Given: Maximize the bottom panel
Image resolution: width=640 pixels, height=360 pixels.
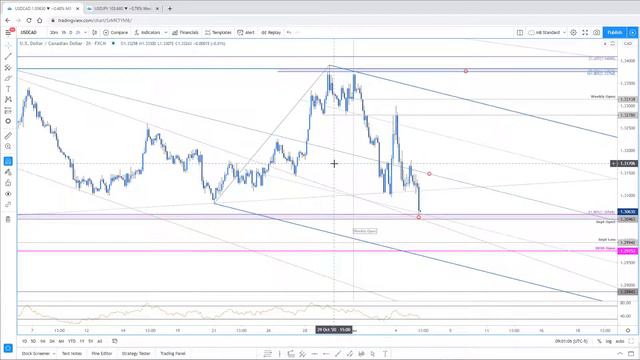Looking at the screenshot, I should [x=632, y=353].
